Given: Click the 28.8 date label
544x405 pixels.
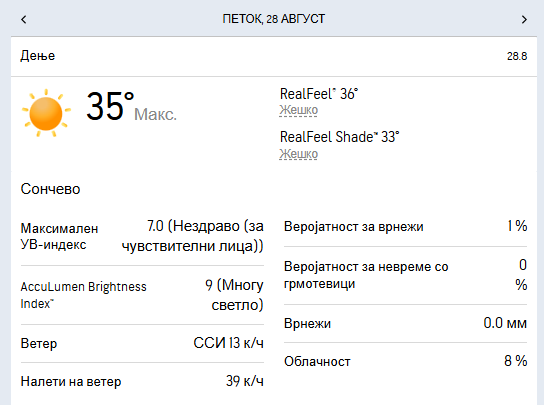Looking at the screenshot, I should tap(517, 56).
